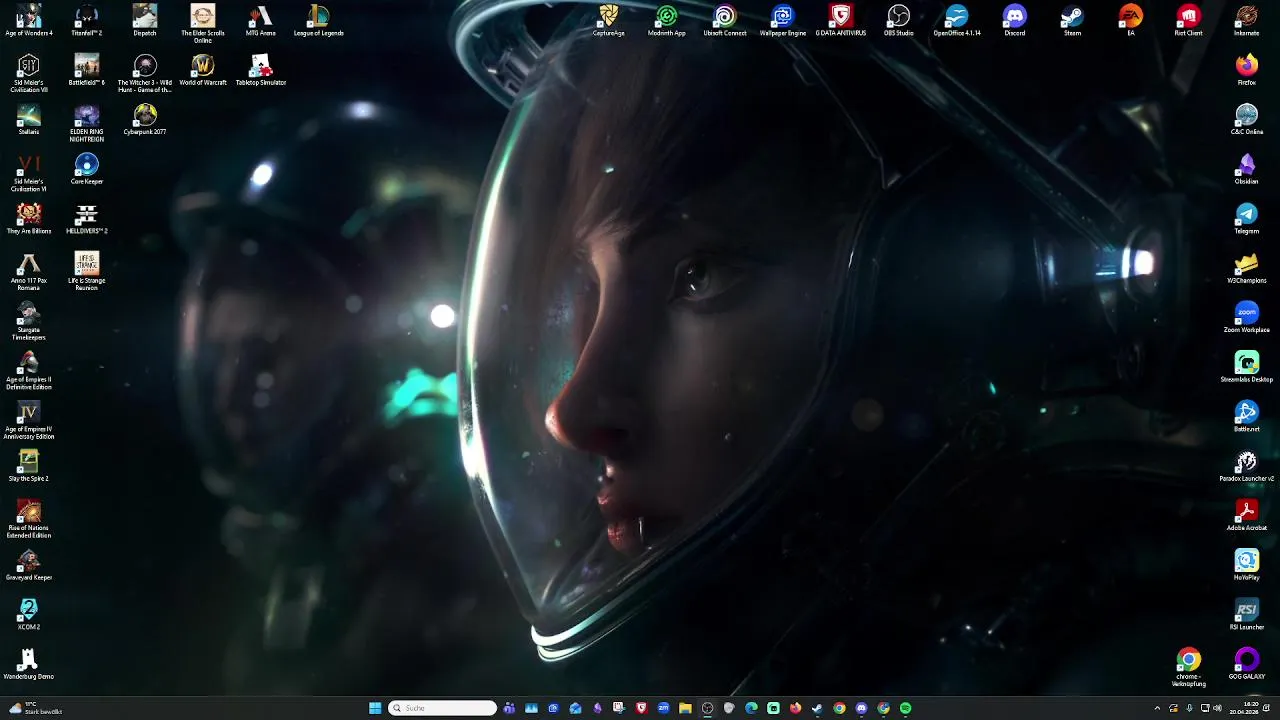The height and width of the screenshot is (720, 1280).
Task: Select the Graveyard Keeper shortcut
Action: [29, 565]
